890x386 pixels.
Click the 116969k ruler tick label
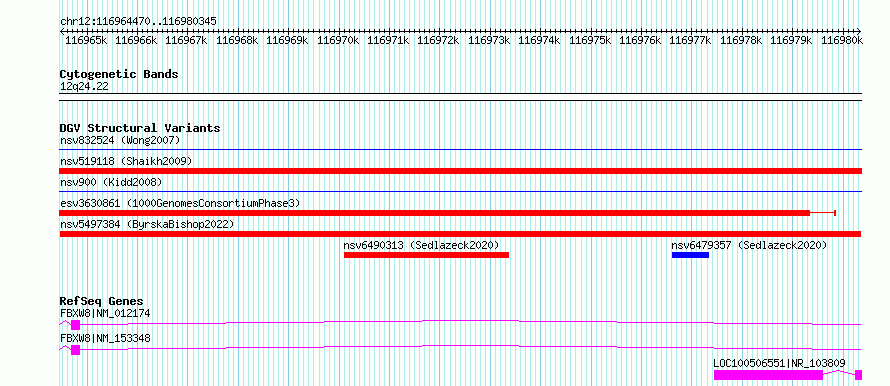click(287, 40)
